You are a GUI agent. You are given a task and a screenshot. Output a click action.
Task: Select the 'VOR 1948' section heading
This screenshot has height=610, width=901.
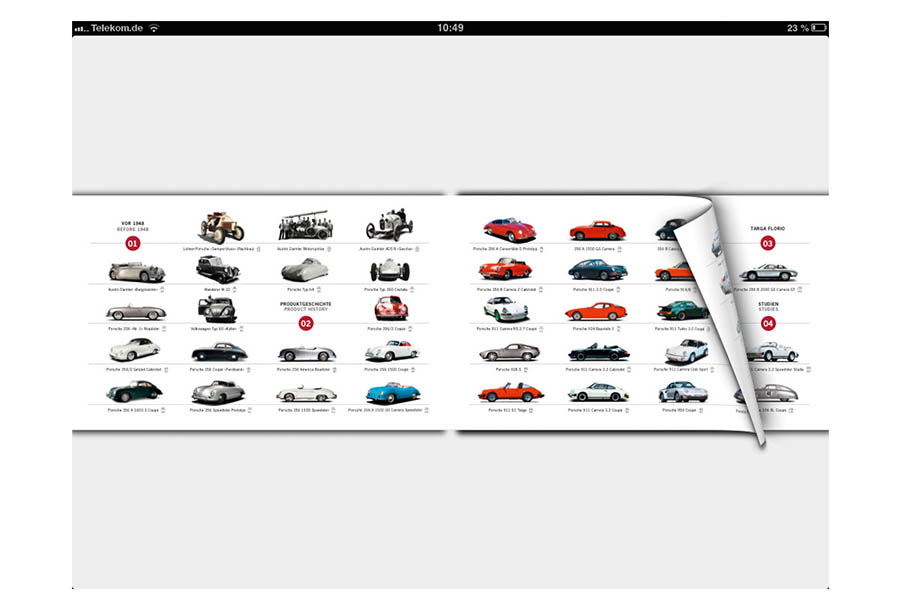(x=133, y=223)
